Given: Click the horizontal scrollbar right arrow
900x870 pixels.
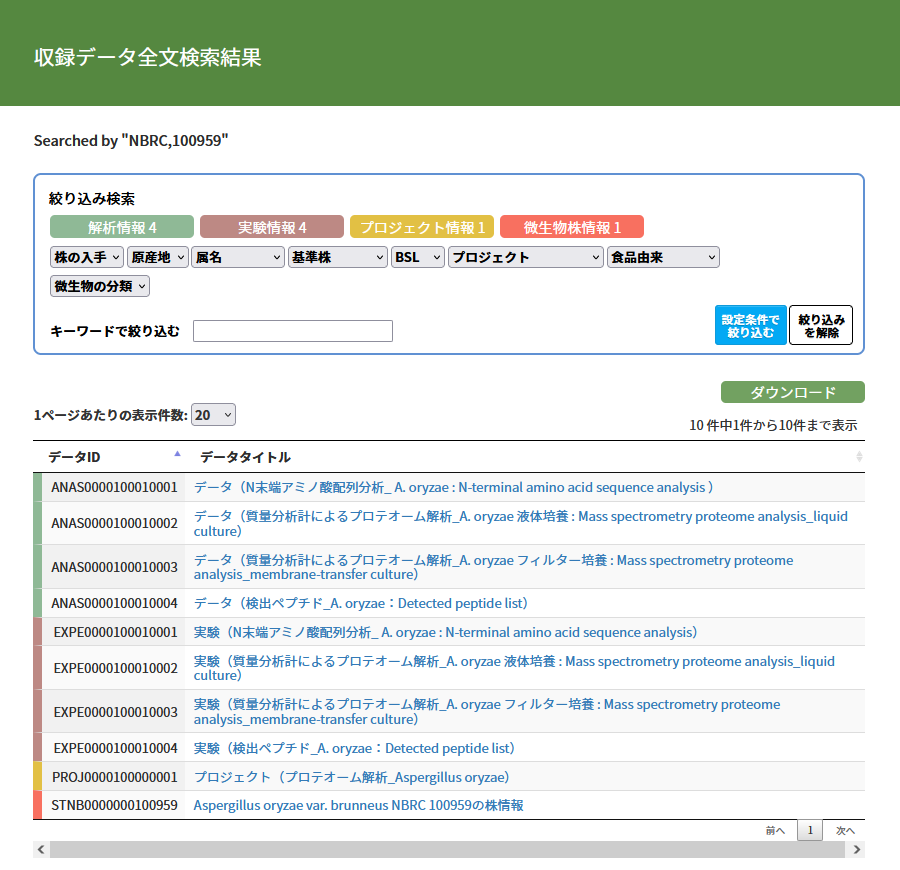Looking at the screenshot, I should [857, 849].
